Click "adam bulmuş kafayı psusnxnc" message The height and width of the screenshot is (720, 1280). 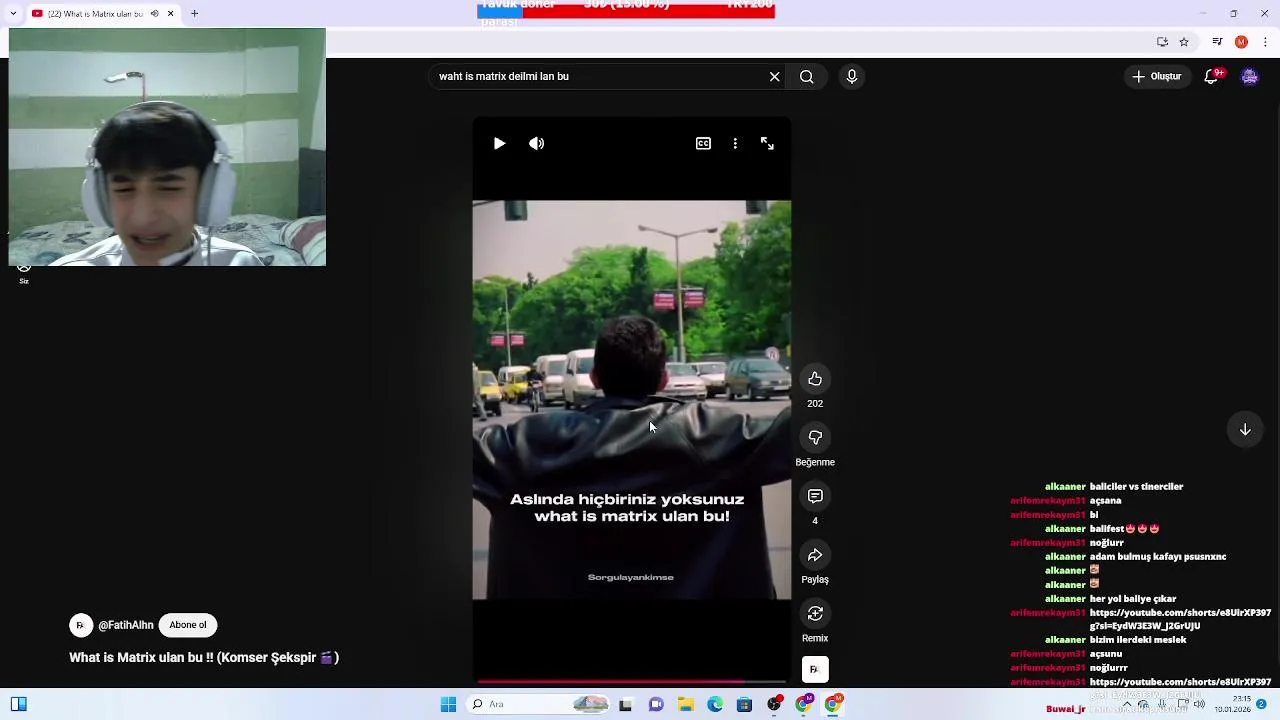[1158, 557]
